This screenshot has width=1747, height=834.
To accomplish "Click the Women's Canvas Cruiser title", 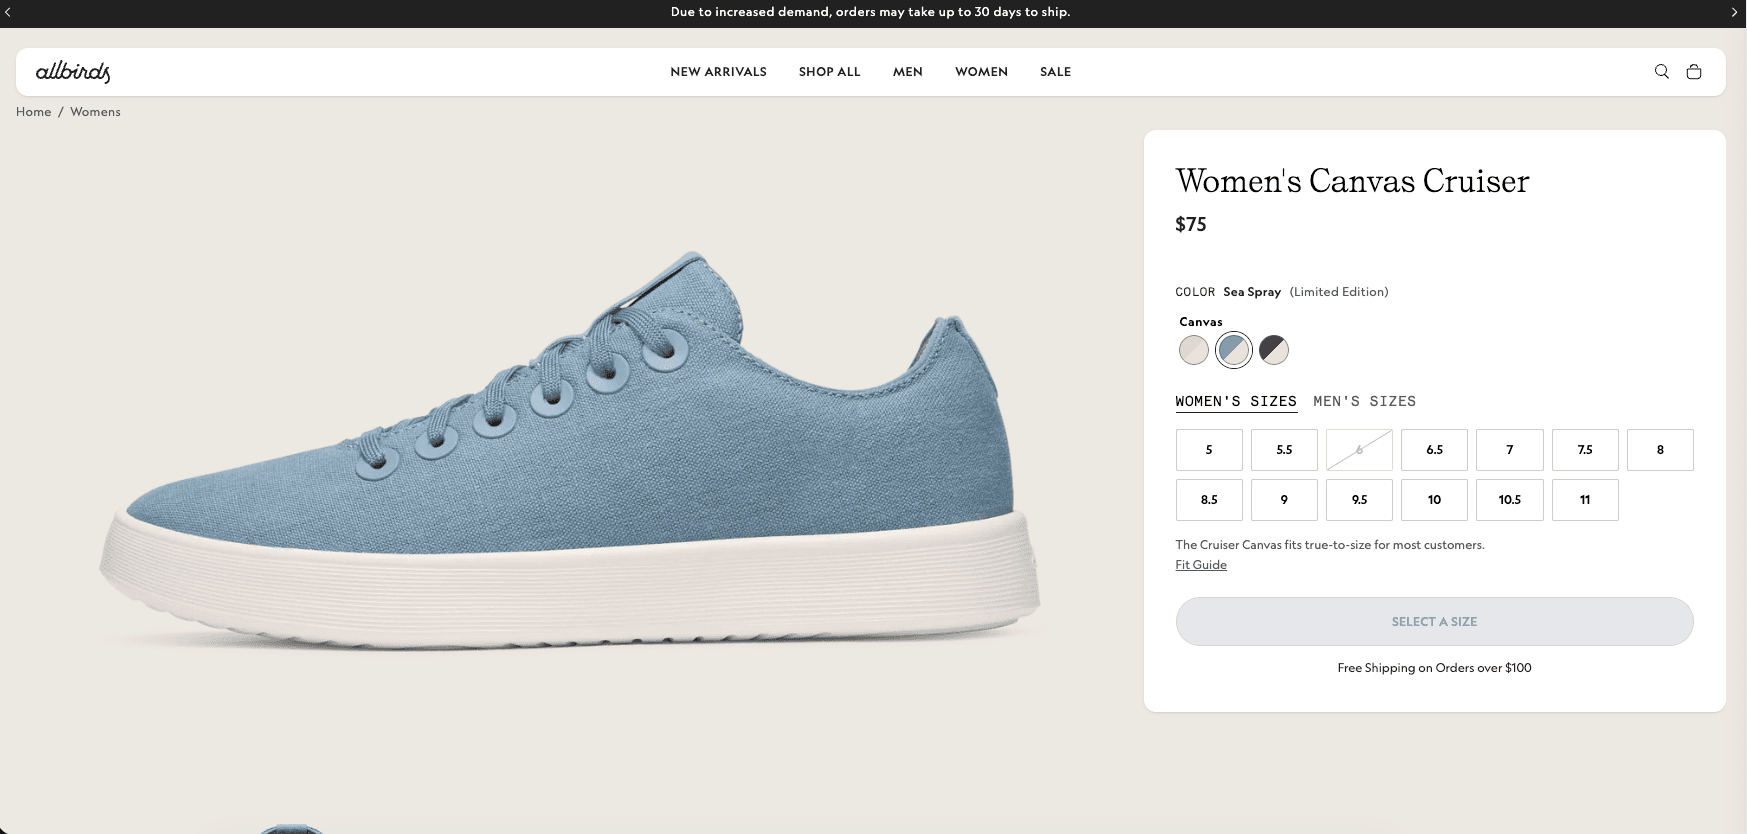I will click(1352, 181).
